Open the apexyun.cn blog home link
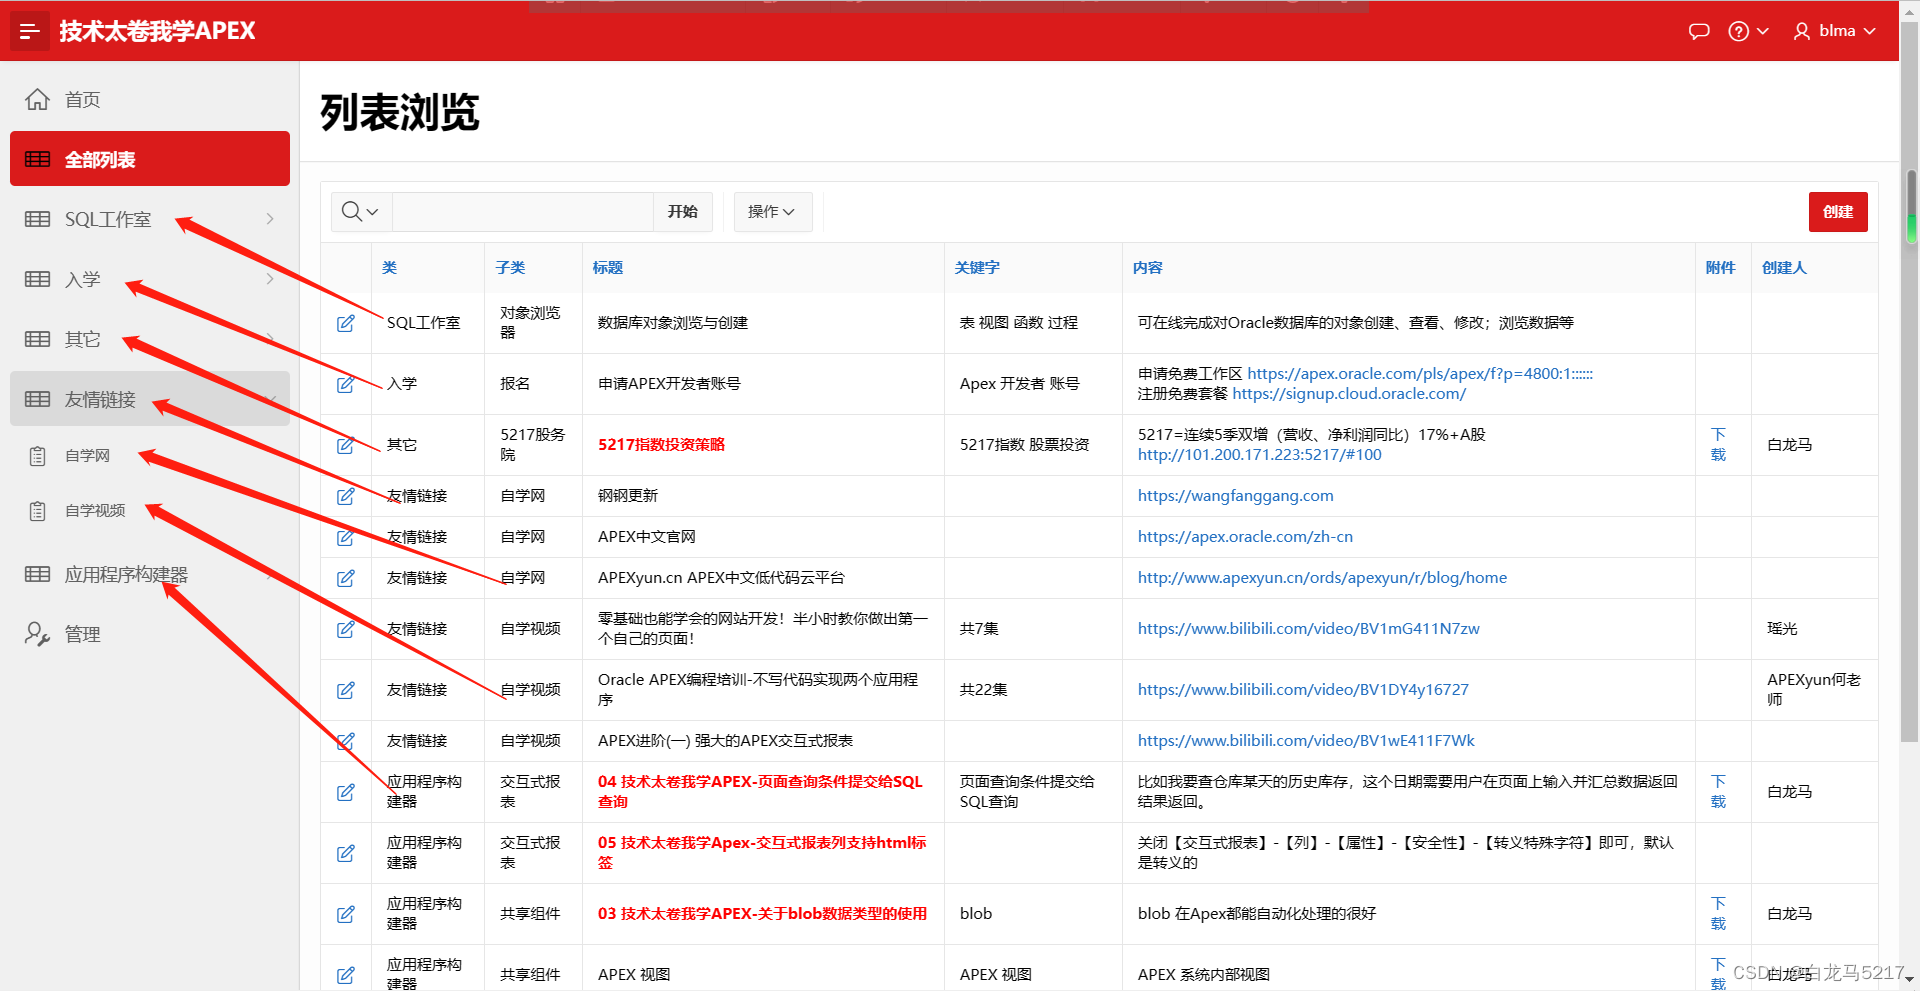The height and width of the screenshot is (991, 1920). (1322, 578)
